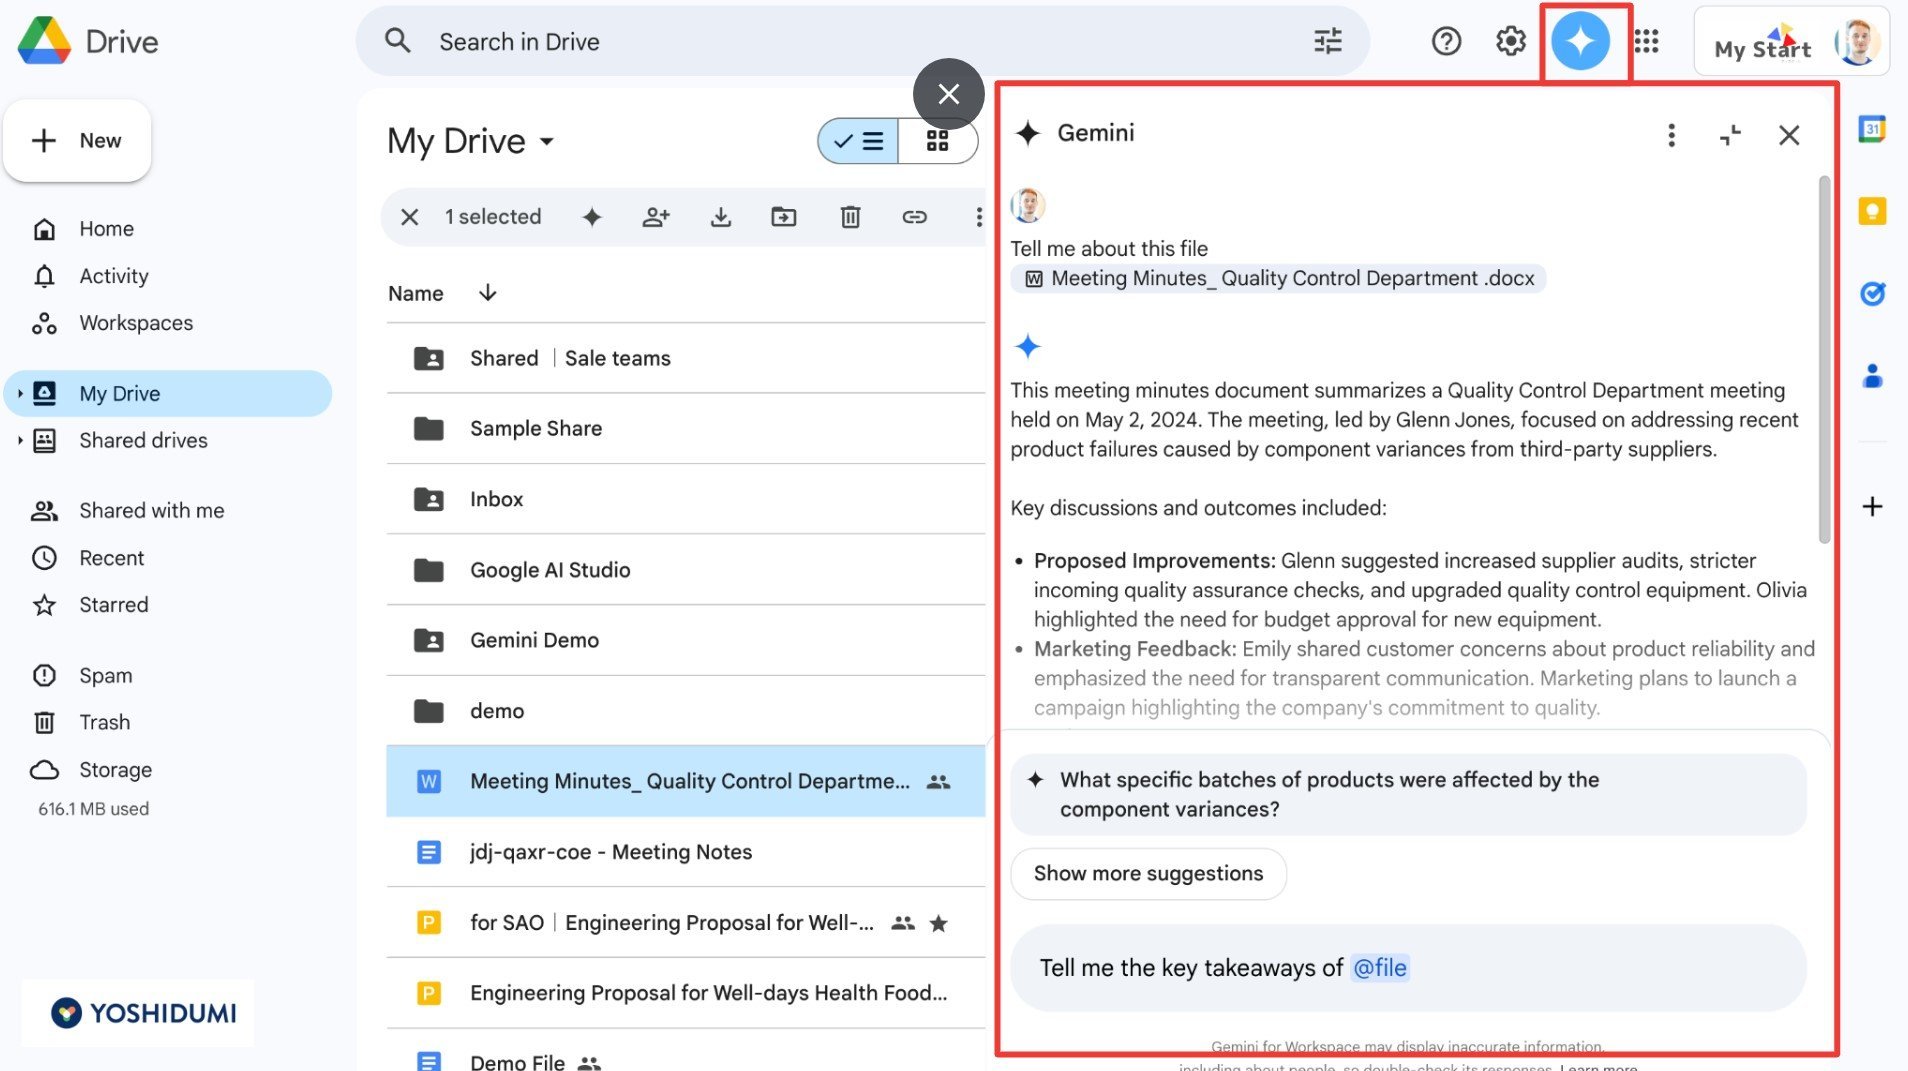The width and height of the screenshot is (1908, 1071).
Task: Share the selected file
Action: 656,217
